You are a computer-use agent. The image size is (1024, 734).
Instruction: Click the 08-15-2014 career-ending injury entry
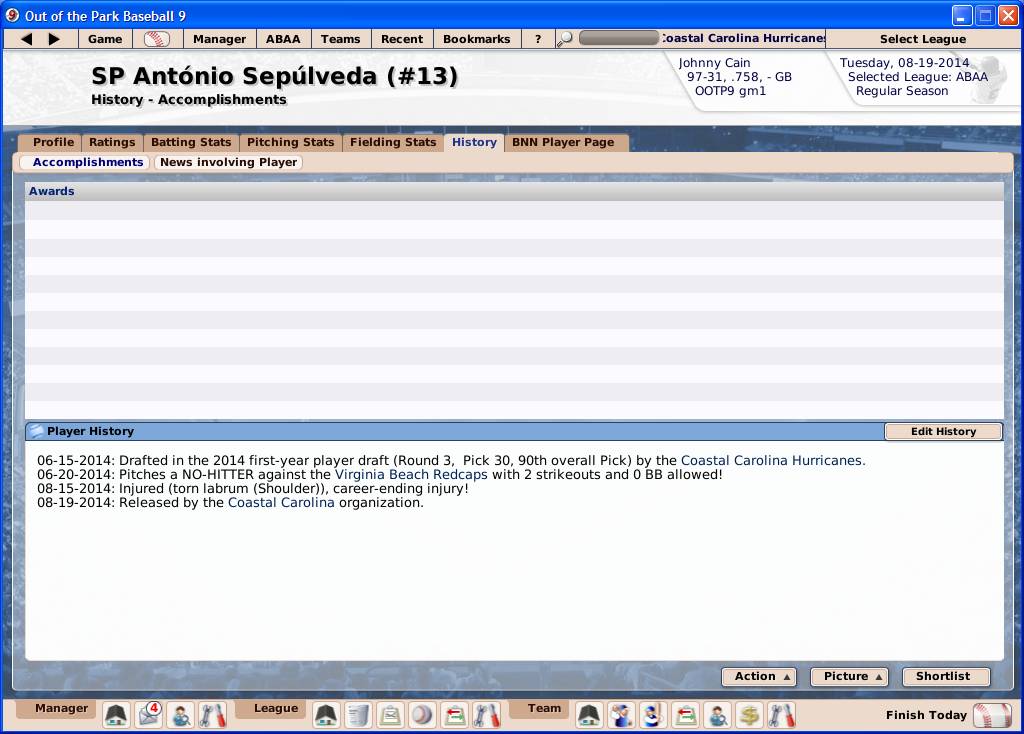click(x=253, y=488)
